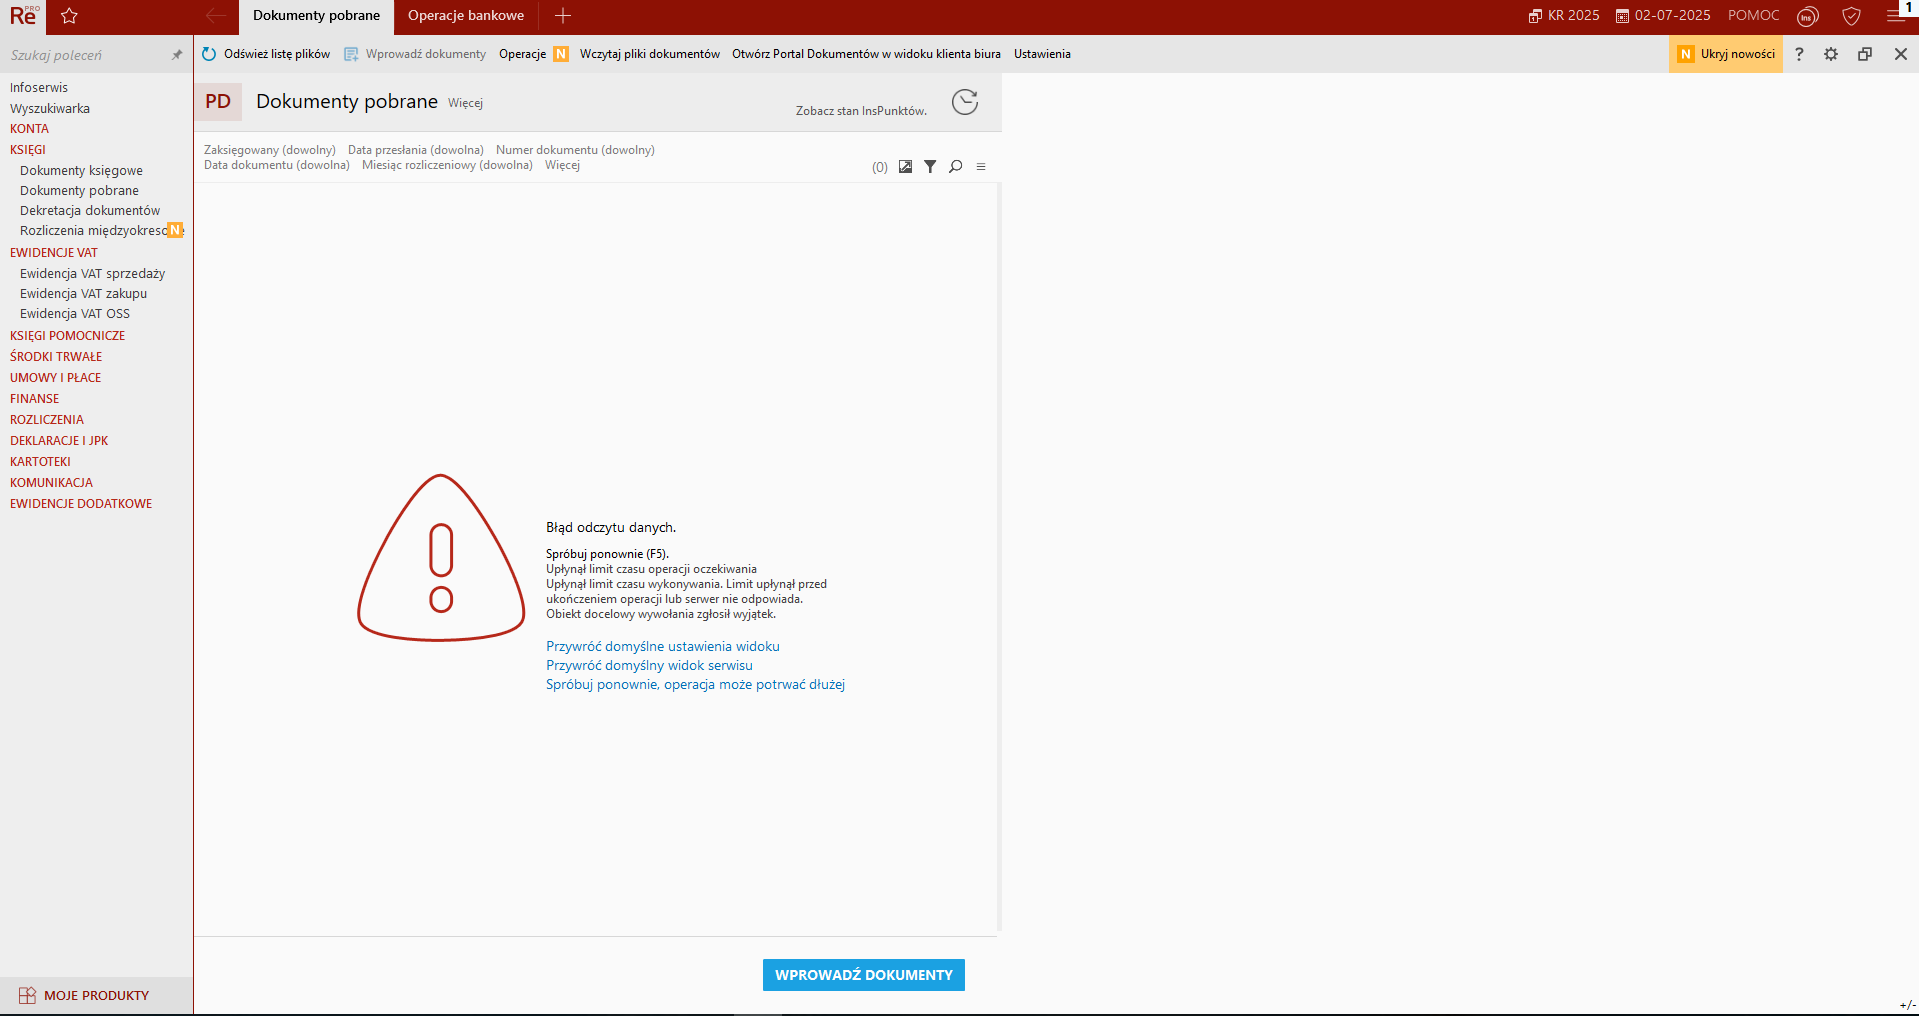This screenshot has width=1919, height=1016.
Task: Click the favorites star icon
Action: pos(69,16)
